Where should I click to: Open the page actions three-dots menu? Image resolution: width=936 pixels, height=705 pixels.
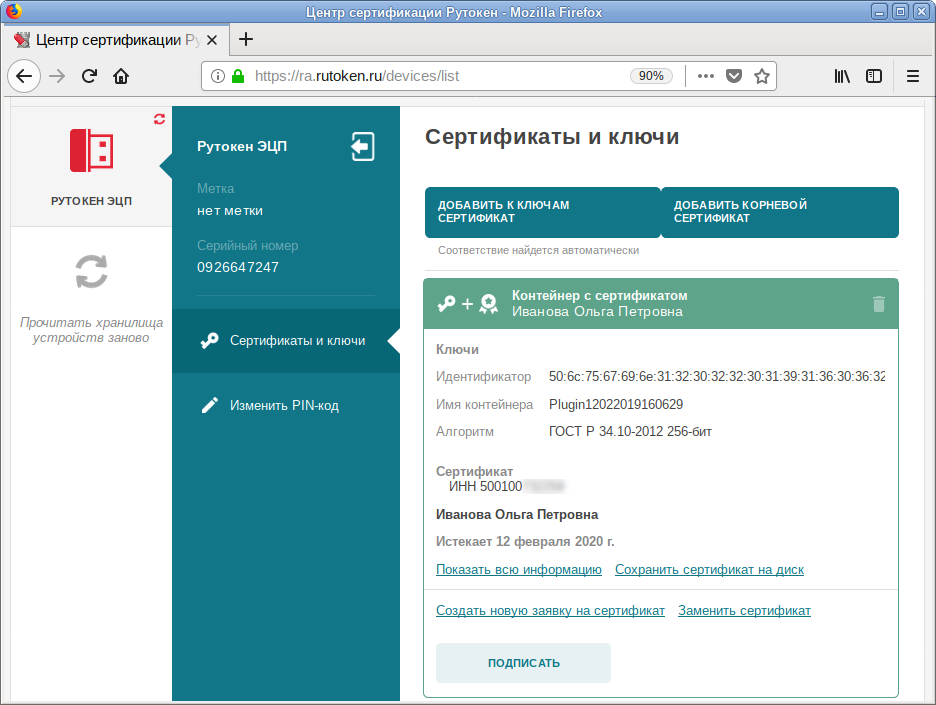[706, 76]
